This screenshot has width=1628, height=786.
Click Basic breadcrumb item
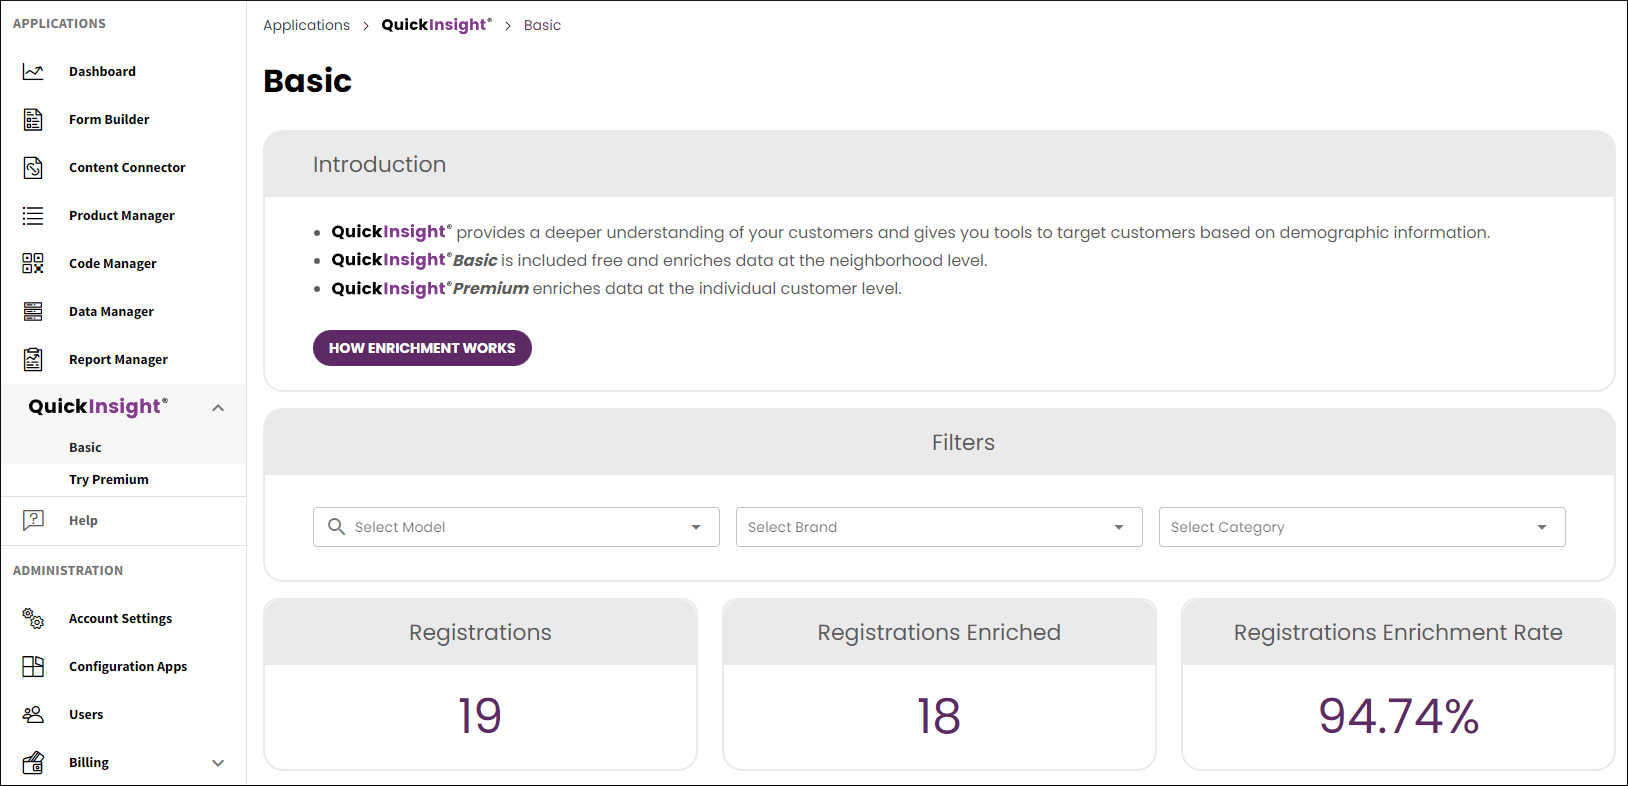[542, 25]
